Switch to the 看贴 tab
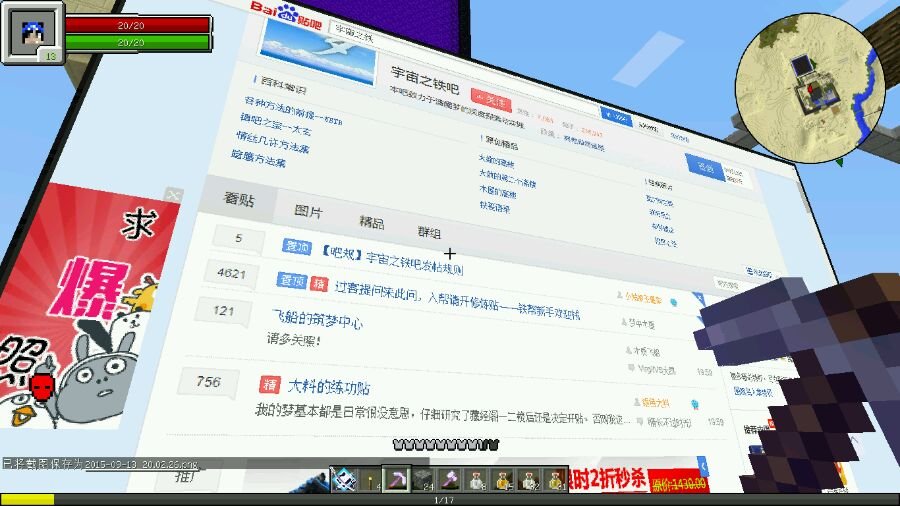 coord(239,199)
